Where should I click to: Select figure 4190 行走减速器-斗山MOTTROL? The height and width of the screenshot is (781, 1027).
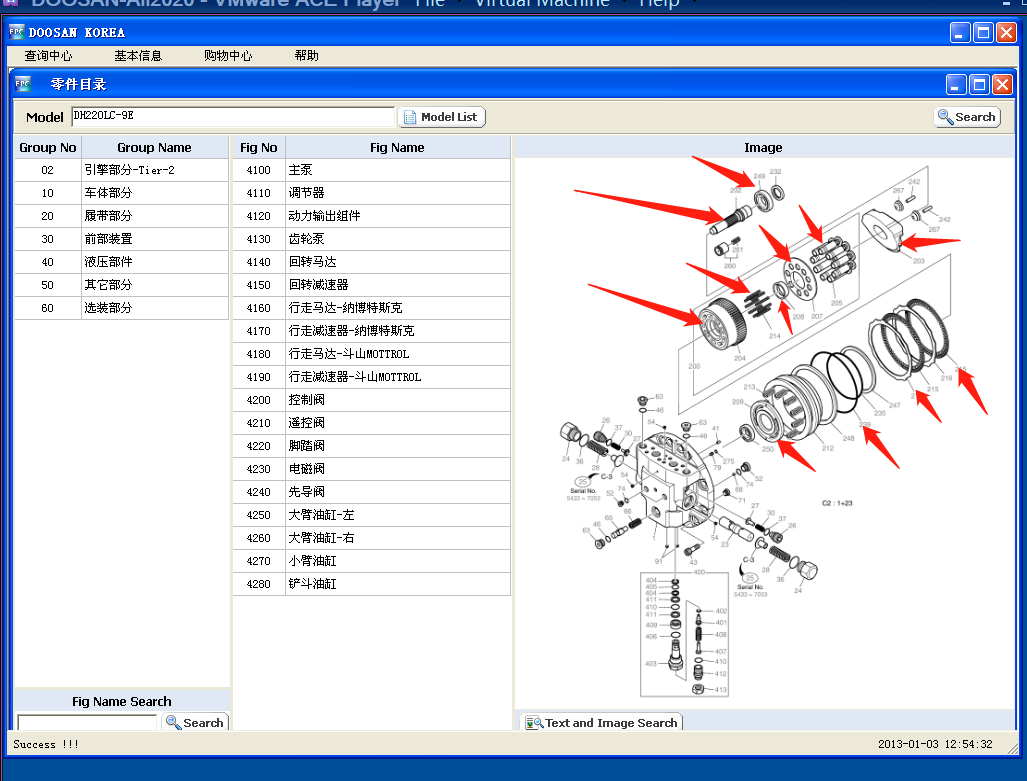371,377
